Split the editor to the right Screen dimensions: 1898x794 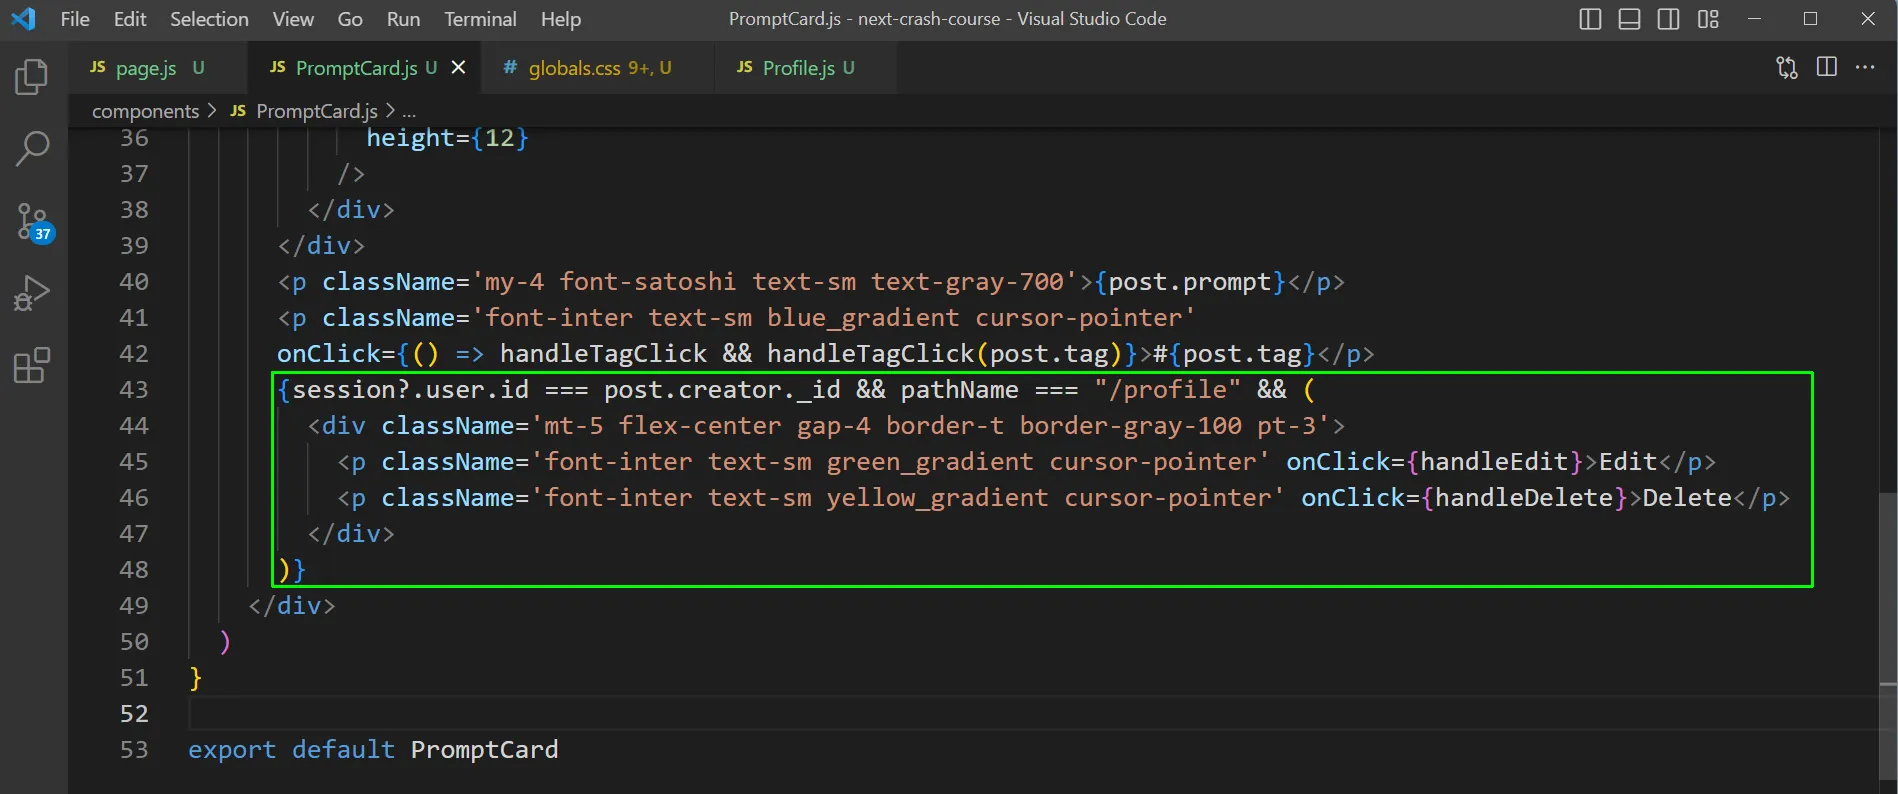click(1827, 67)
